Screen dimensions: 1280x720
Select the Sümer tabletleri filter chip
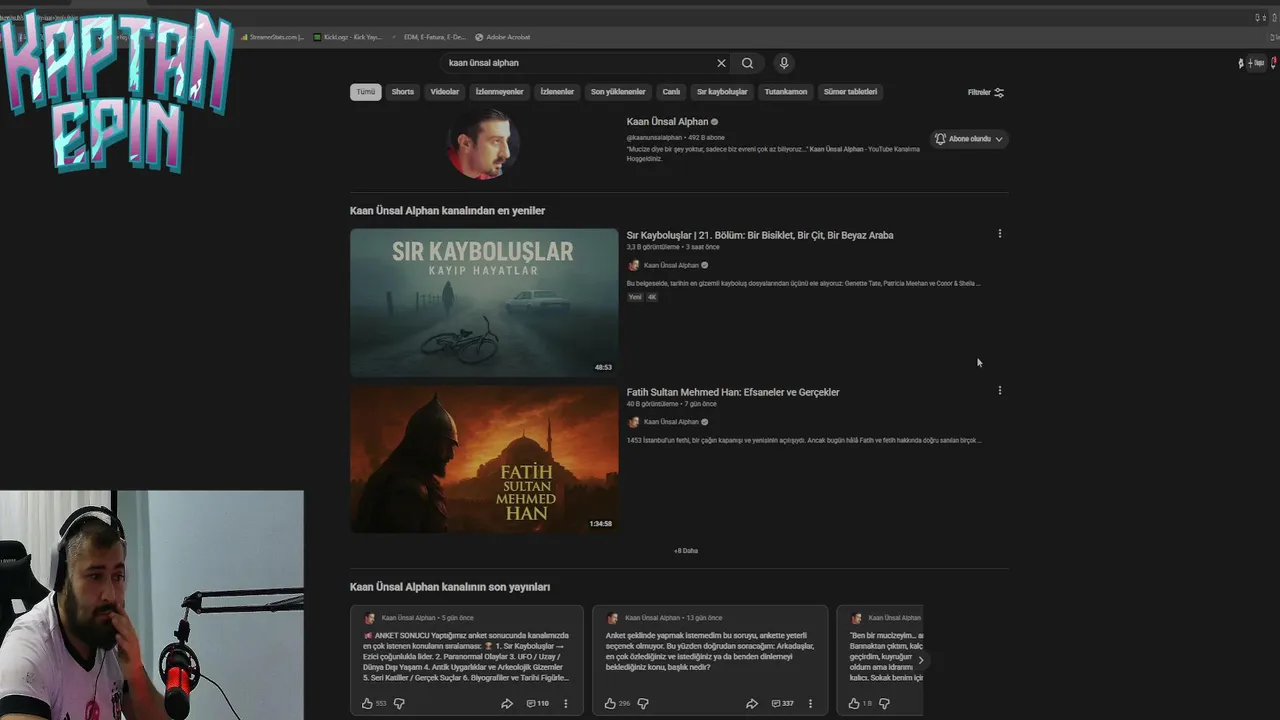pos(850,92)
